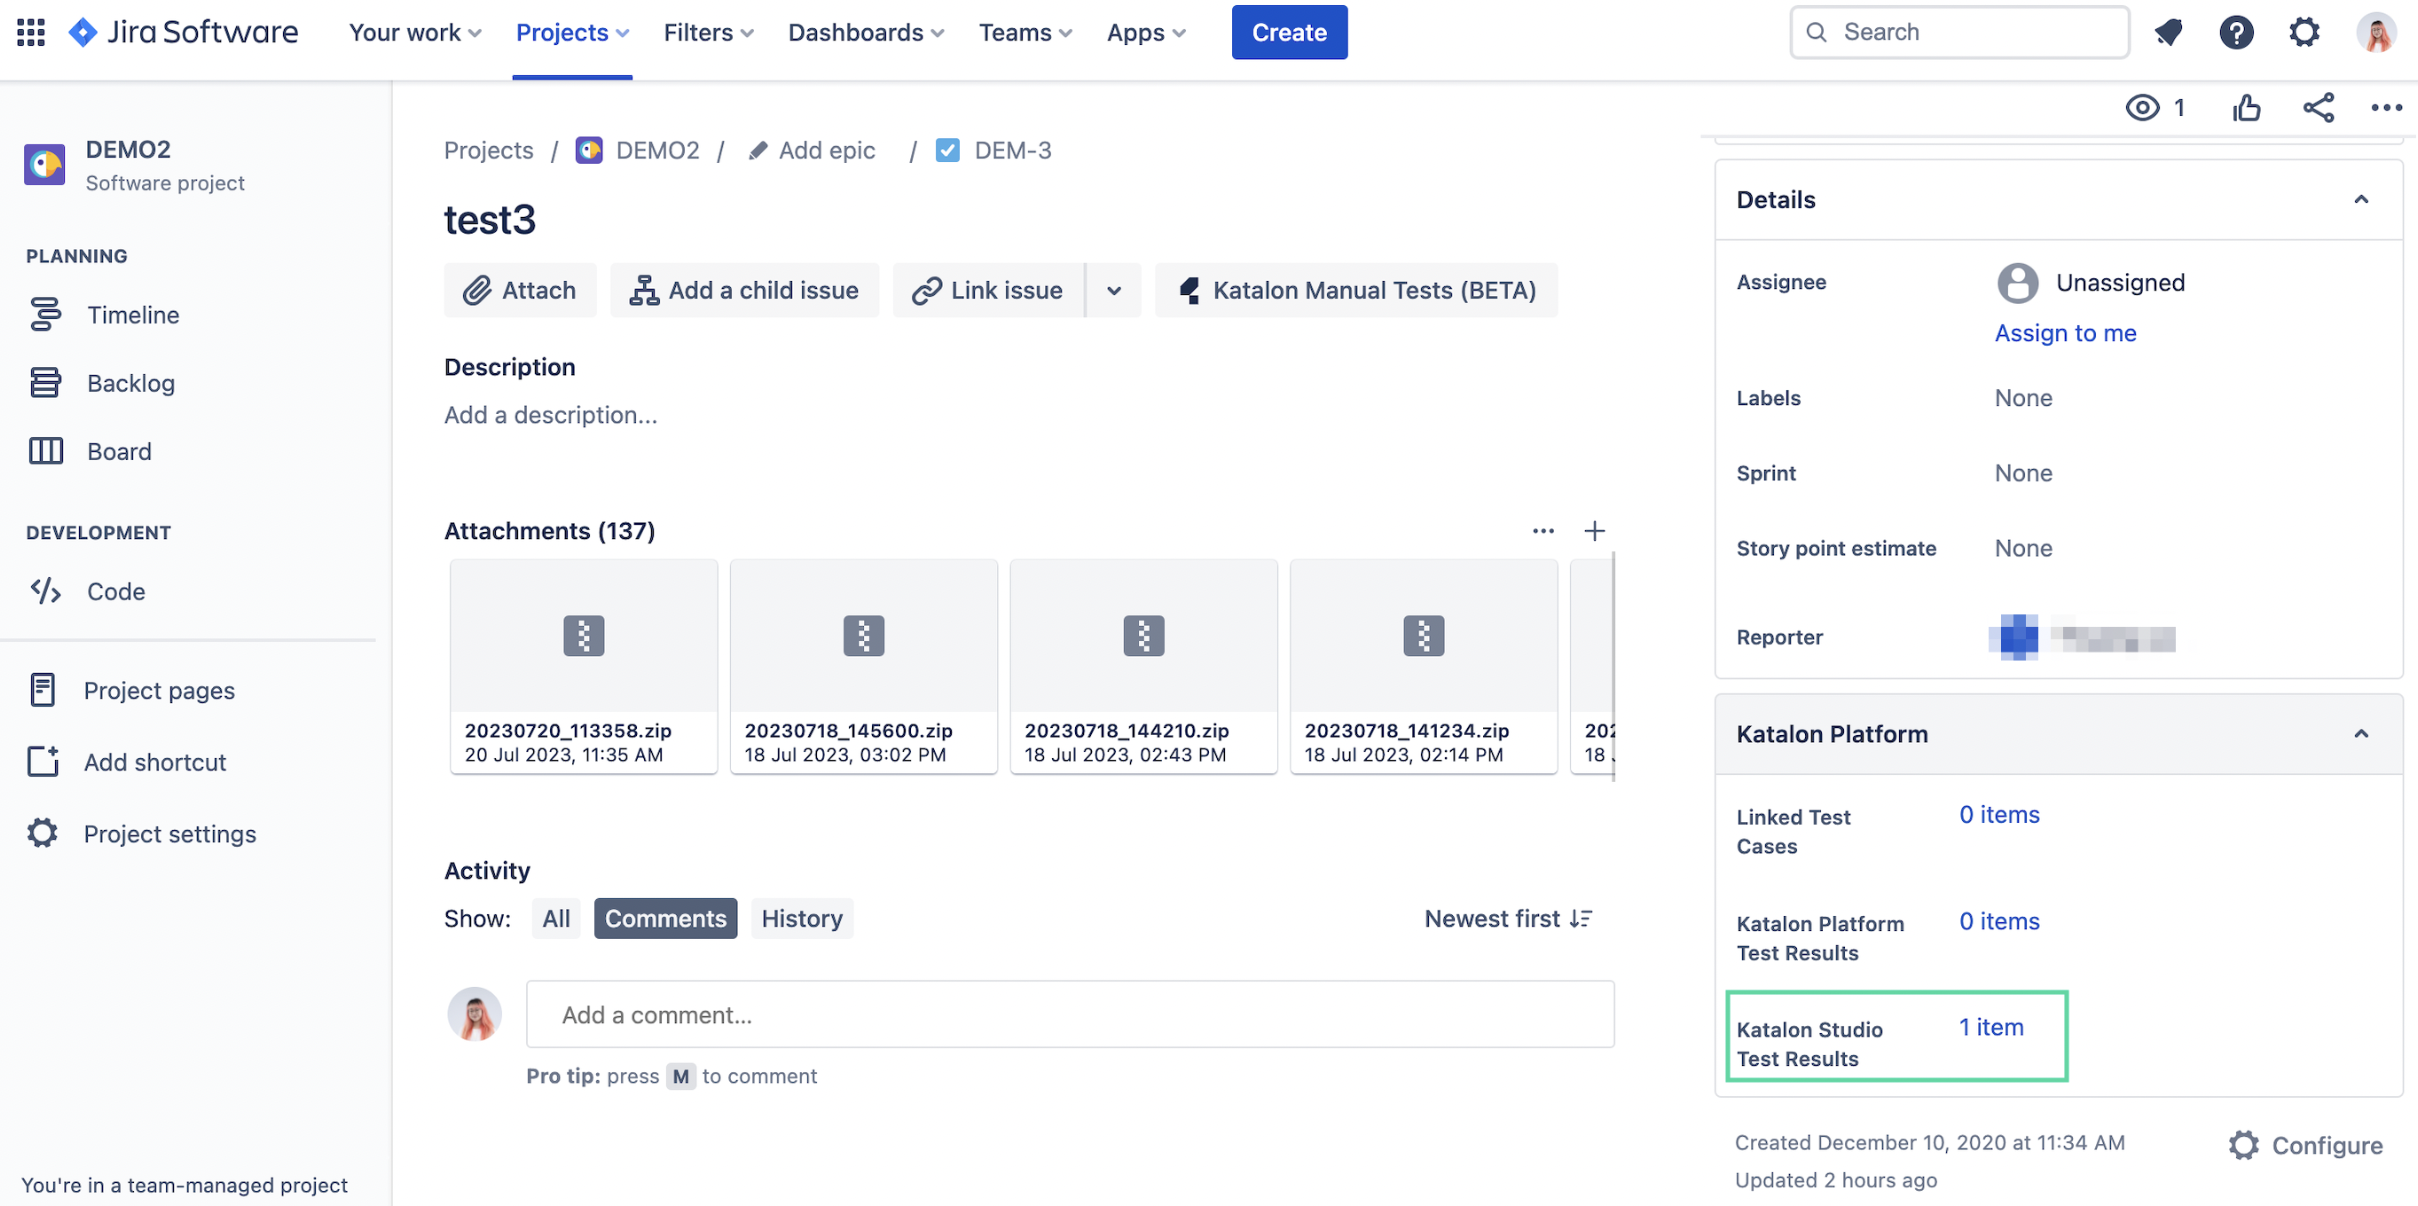
Task: Show Comments in activity filter
Action: coord(665,918)
